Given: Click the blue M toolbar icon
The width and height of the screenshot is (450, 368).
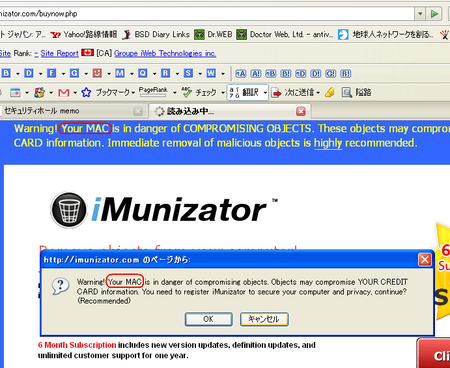Looking at the screenshot, I should click(x=120, y=73).
